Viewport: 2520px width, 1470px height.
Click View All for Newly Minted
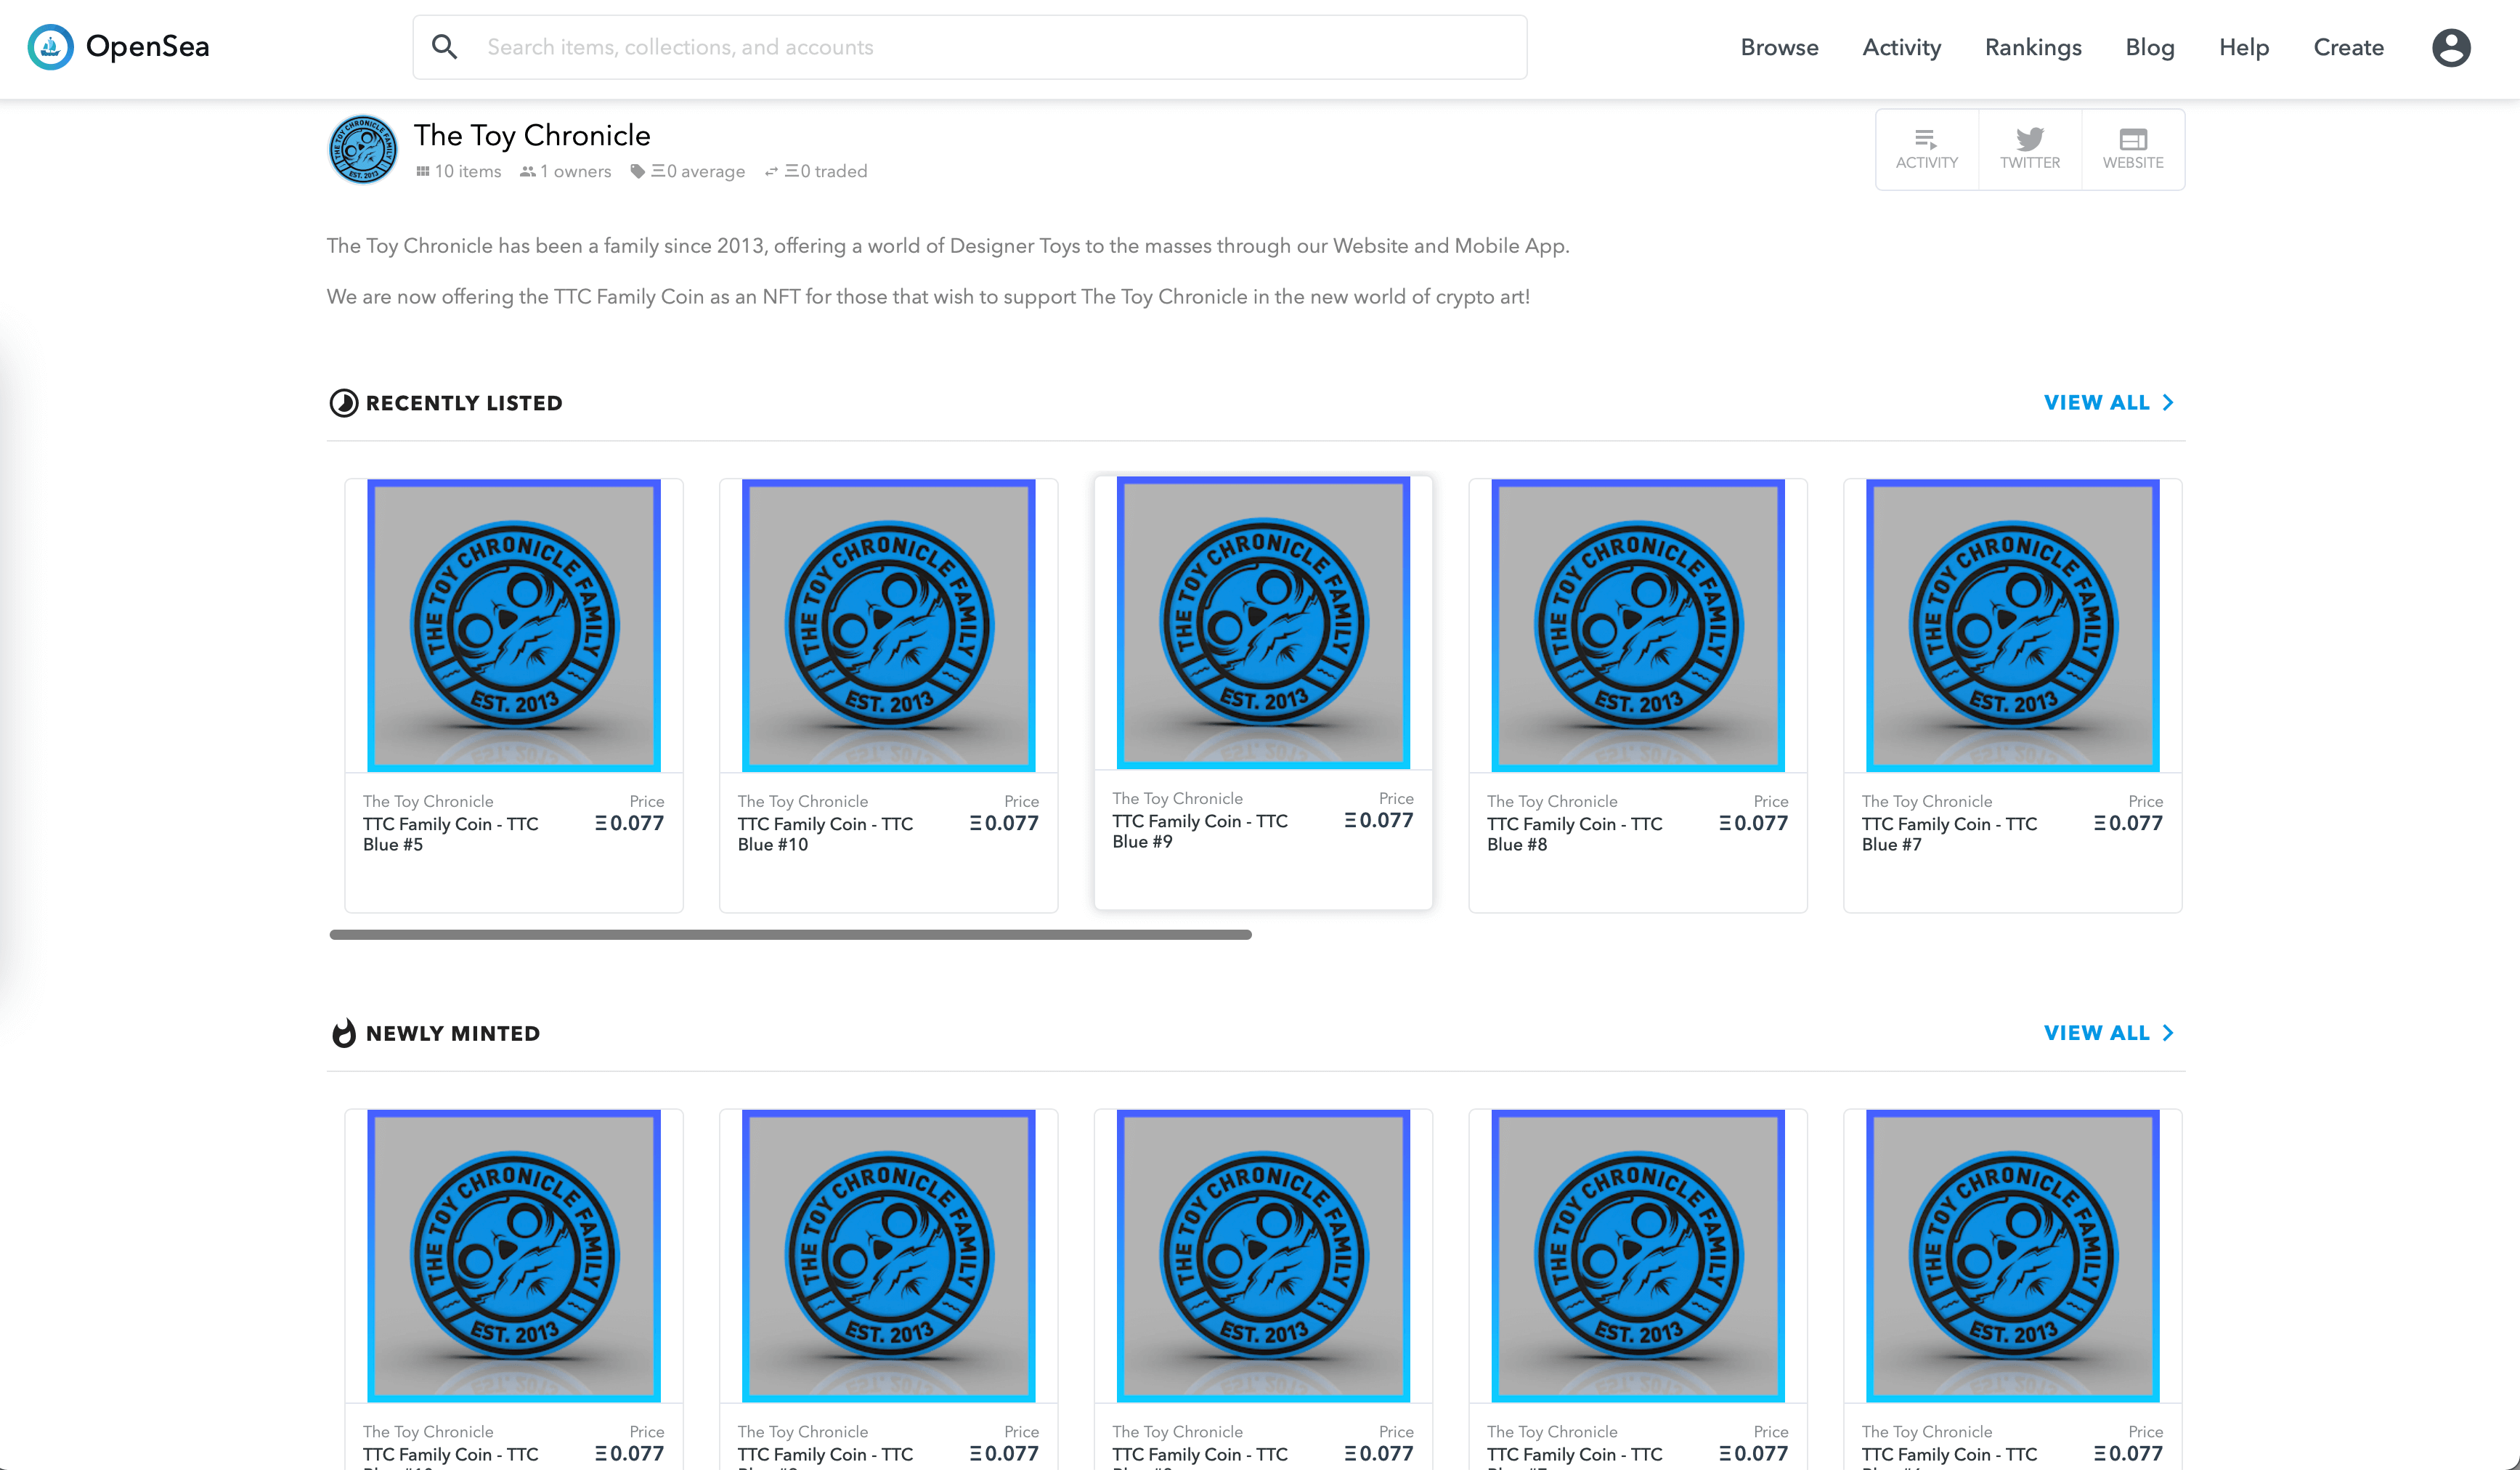coord(2097,1032)
